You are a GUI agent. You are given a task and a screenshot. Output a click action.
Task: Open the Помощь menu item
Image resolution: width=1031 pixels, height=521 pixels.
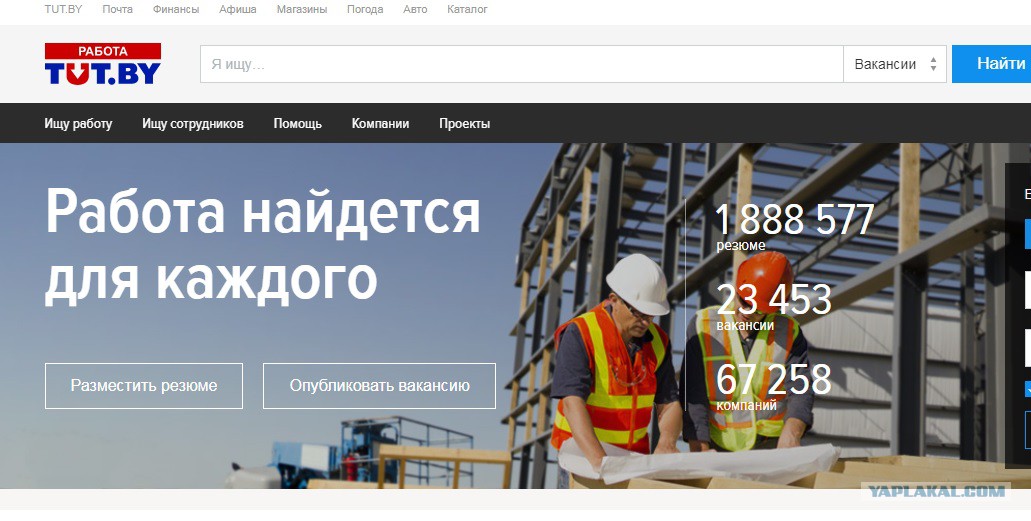pos(298,124)
